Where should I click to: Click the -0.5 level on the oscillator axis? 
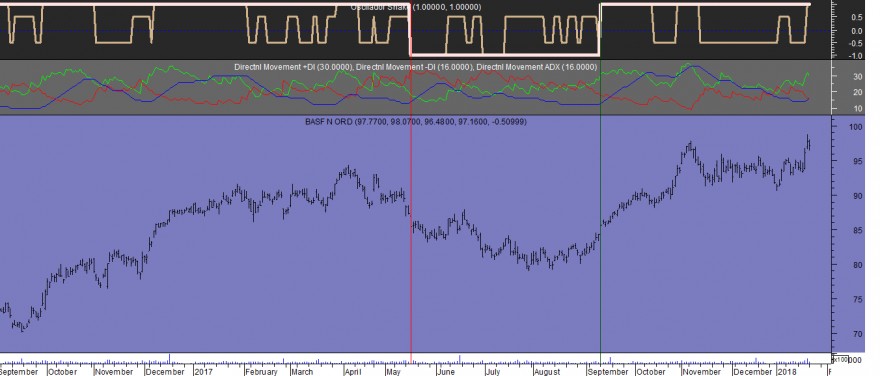click(856, 43)
